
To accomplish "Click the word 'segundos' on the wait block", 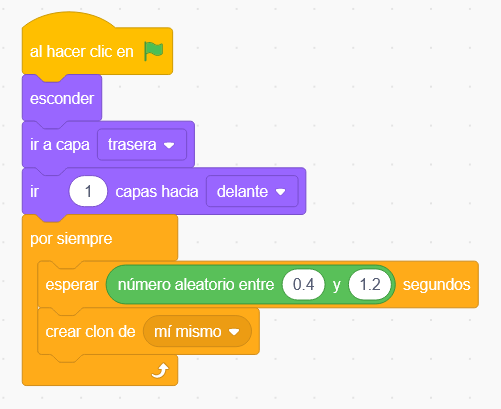I will tap(437, 285).
